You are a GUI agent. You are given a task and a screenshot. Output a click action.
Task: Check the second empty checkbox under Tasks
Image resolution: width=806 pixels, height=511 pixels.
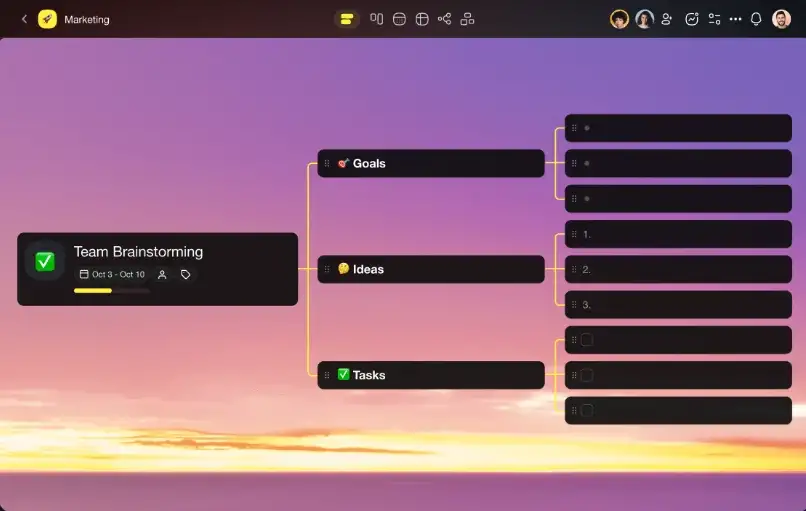(x=587, y=375)
